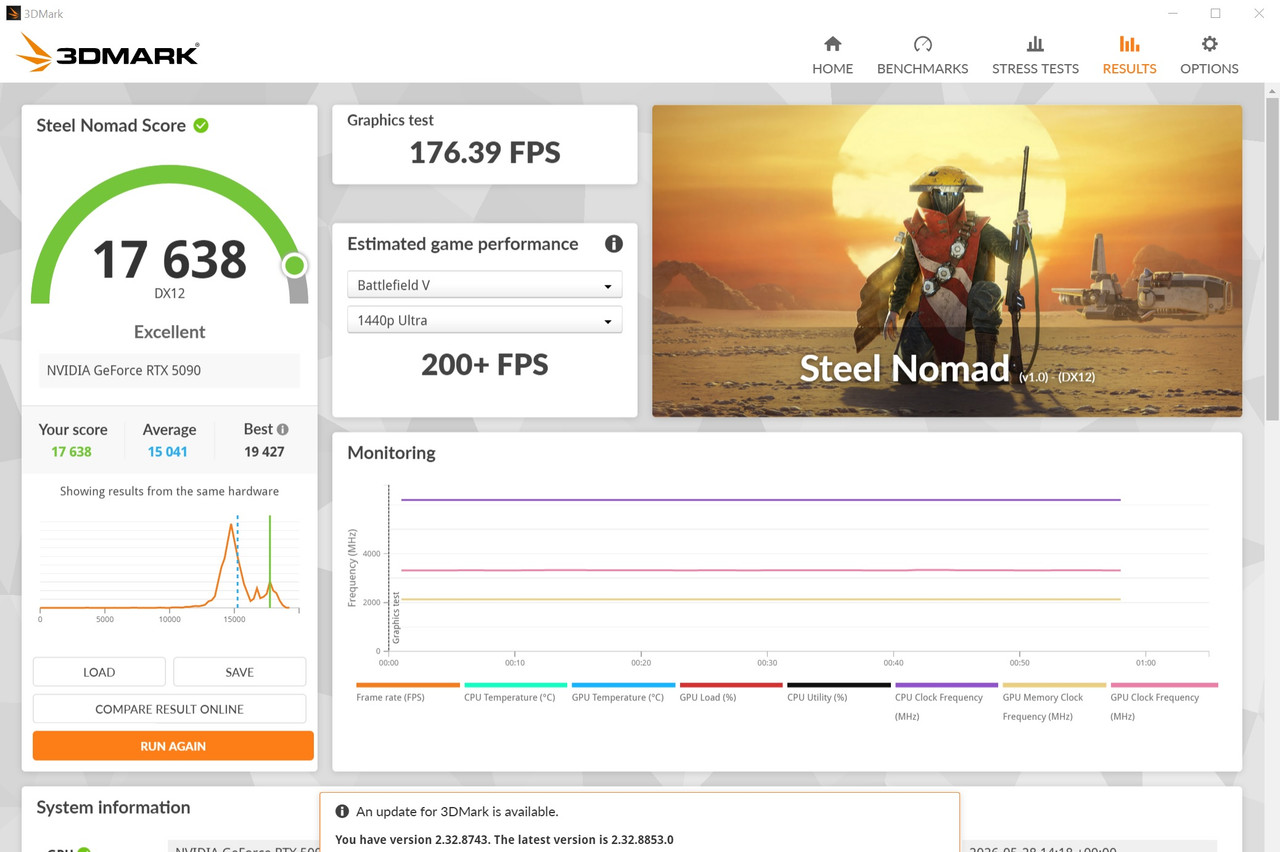This screenshot has width=1280, height=852.
Task: Toggle the GPU Temperature legend swatch
Action: (x=623, y=685)
